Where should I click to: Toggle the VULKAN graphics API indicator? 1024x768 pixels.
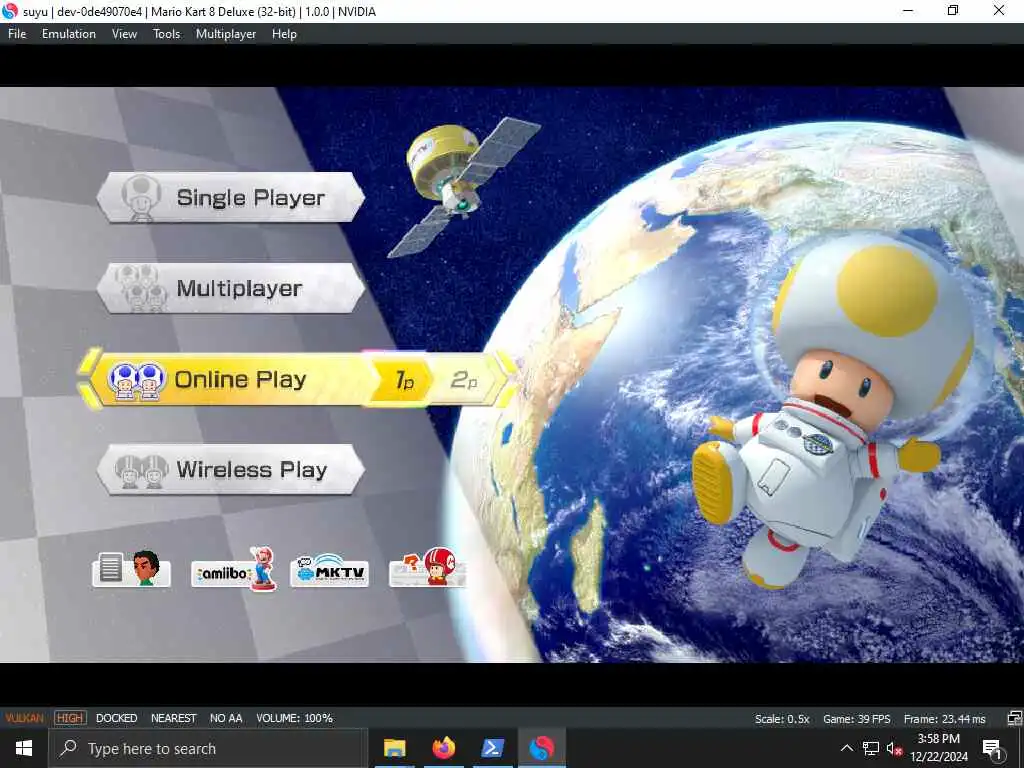[x=24, y=718]
